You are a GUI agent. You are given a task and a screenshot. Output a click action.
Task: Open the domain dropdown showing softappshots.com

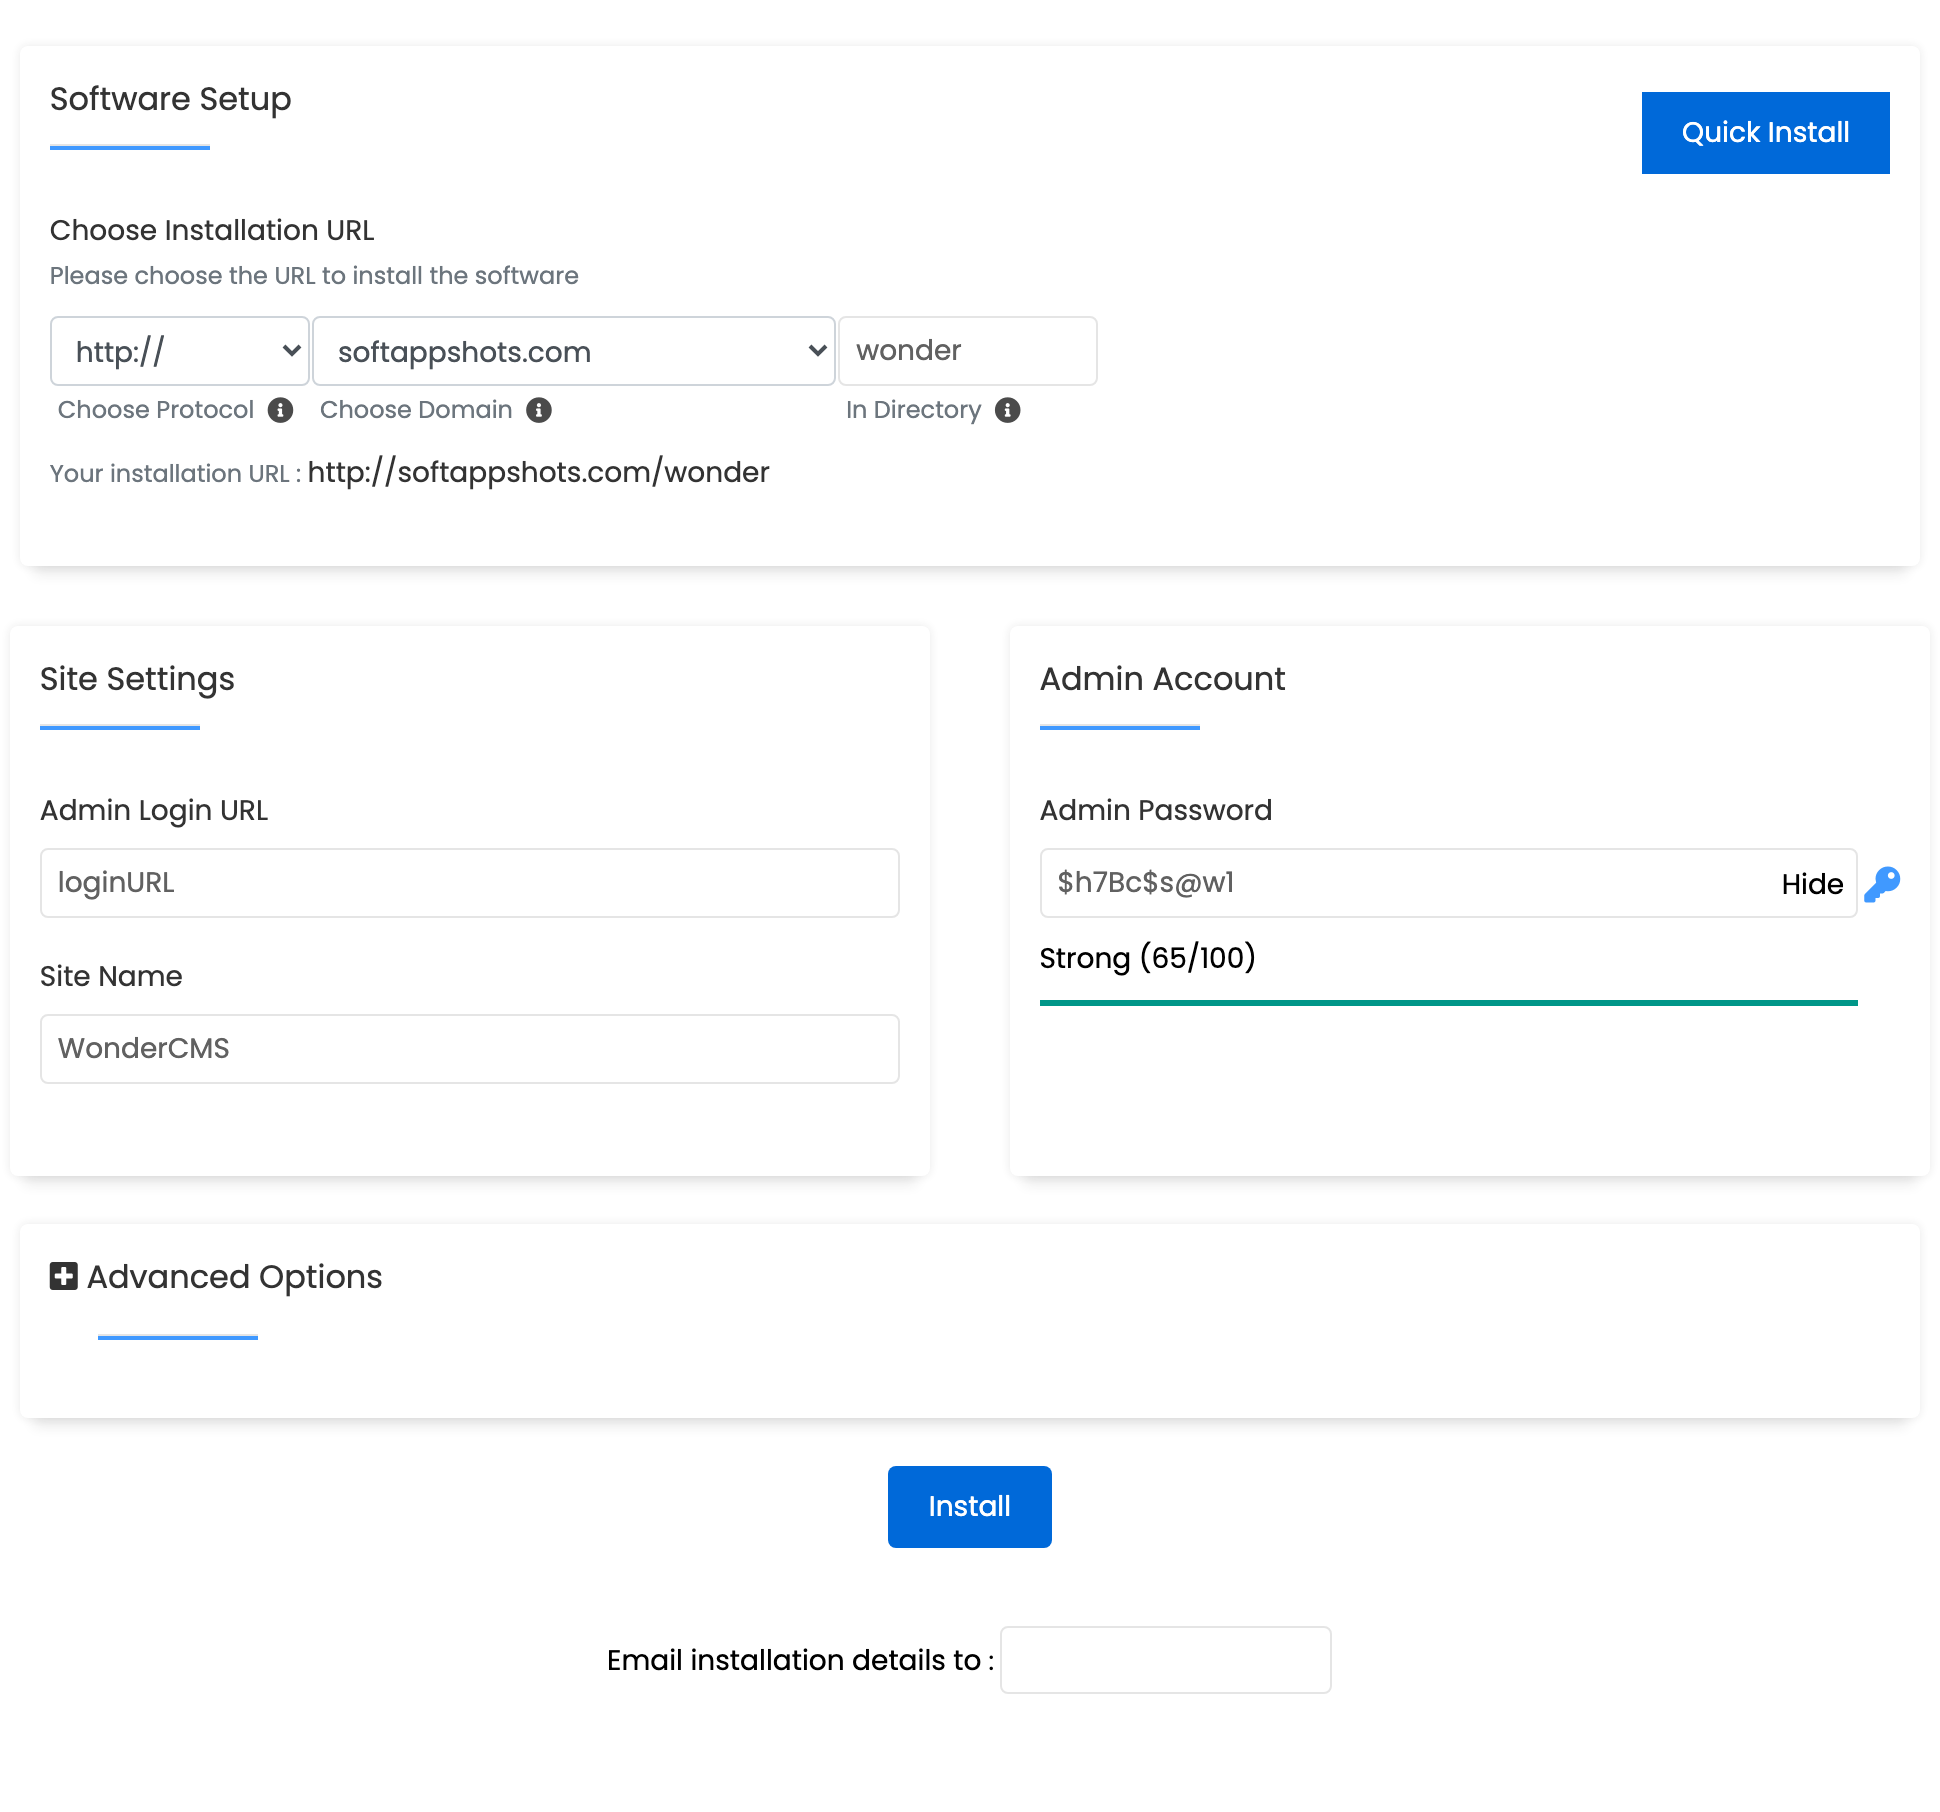click(572, 351)
